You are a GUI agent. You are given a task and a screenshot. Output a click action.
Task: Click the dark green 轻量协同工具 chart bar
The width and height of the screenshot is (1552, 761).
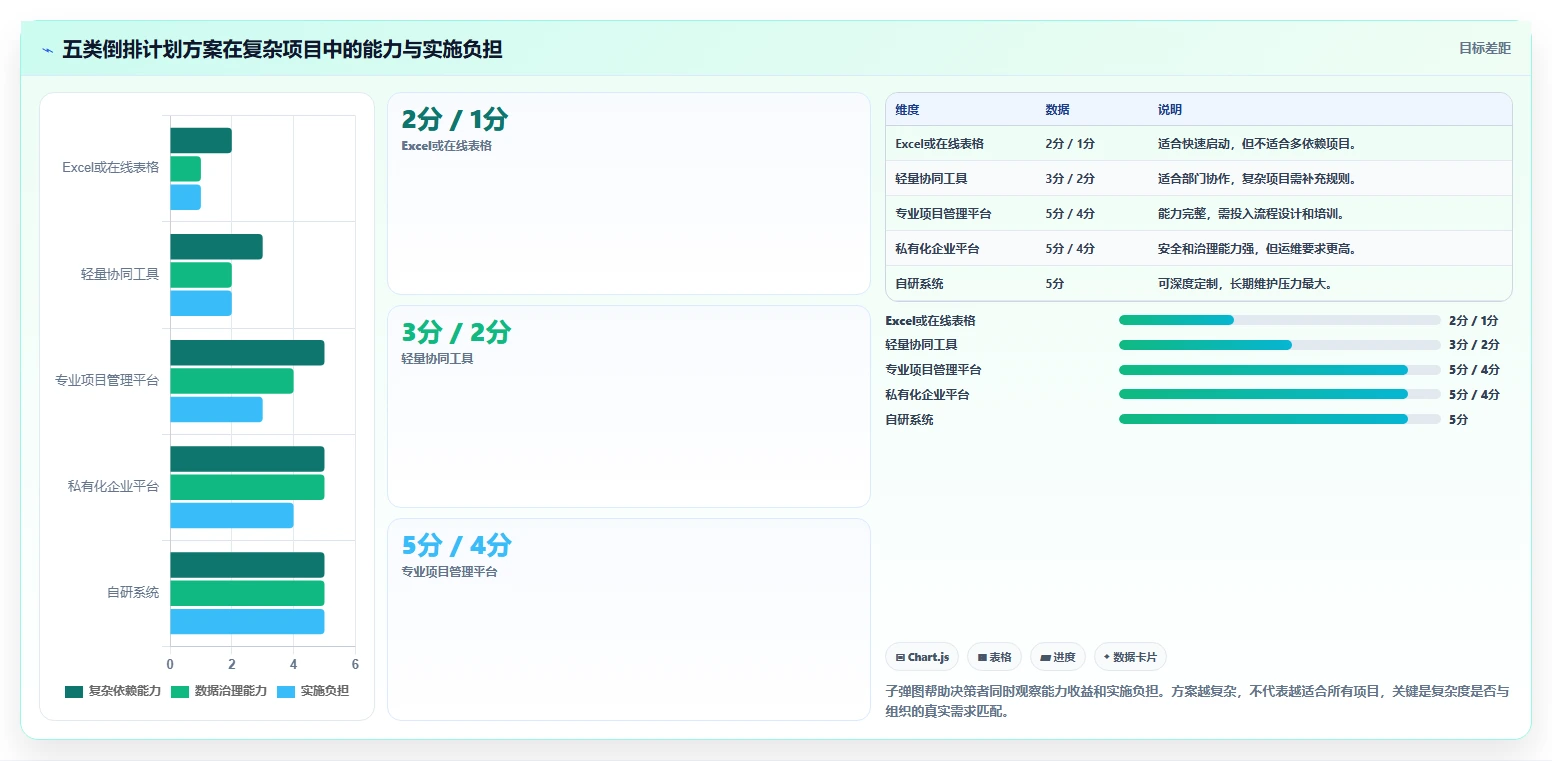216,247
